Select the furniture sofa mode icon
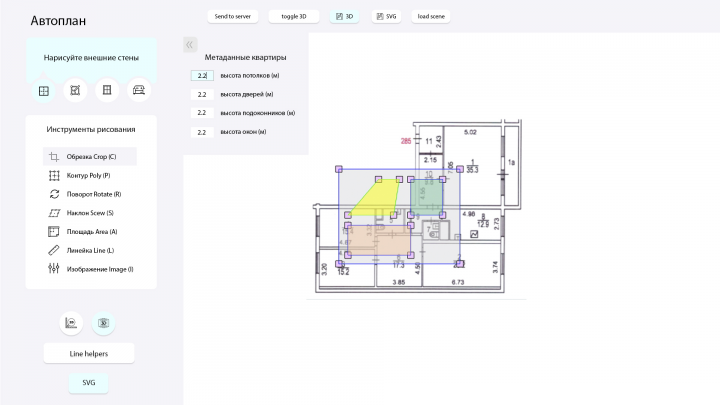 tap(139, 90)
